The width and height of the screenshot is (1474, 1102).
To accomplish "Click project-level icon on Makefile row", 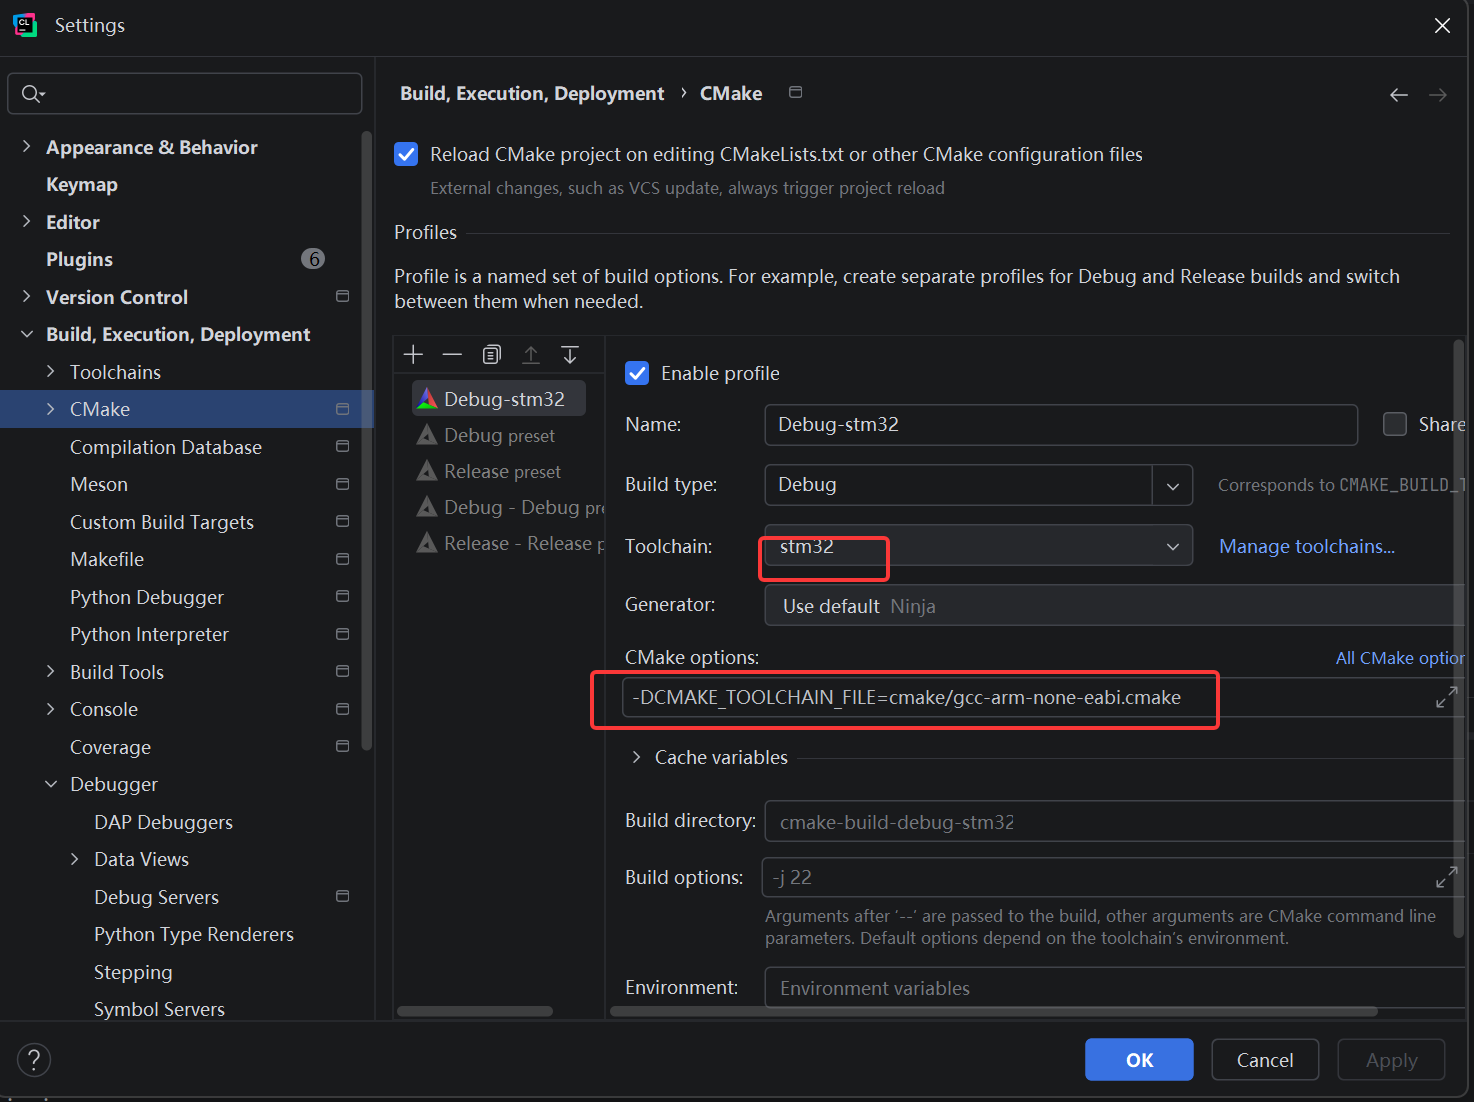I will click(x=342, y=559).
